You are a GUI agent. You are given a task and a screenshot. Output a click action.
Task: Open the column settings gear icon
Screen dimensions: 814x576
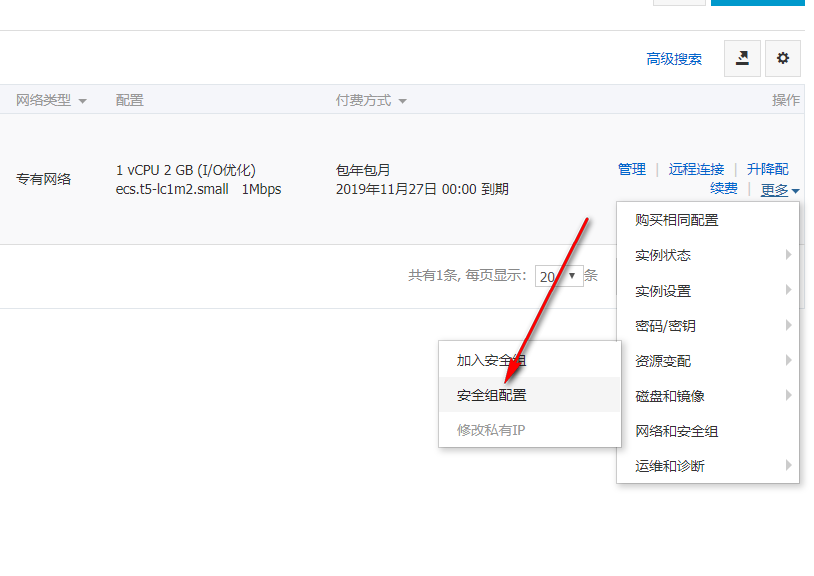click(782, 59)
